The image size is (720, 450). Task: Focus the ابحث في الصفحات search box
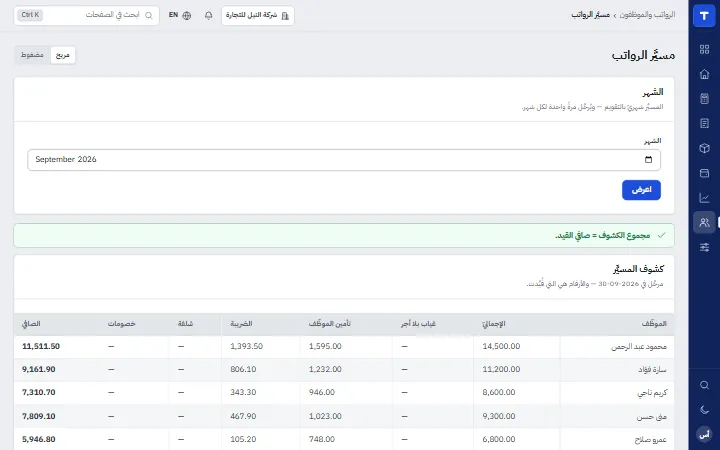[87, 15]
